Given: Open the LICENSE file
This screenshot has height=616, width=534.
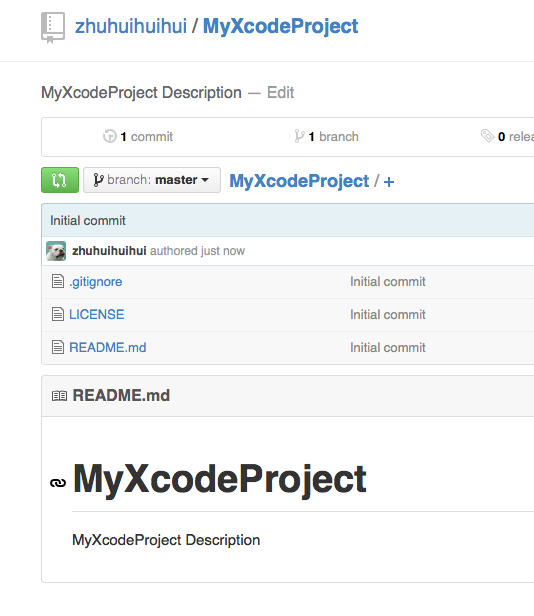Looking at the screenshot, I should [97, 315].
